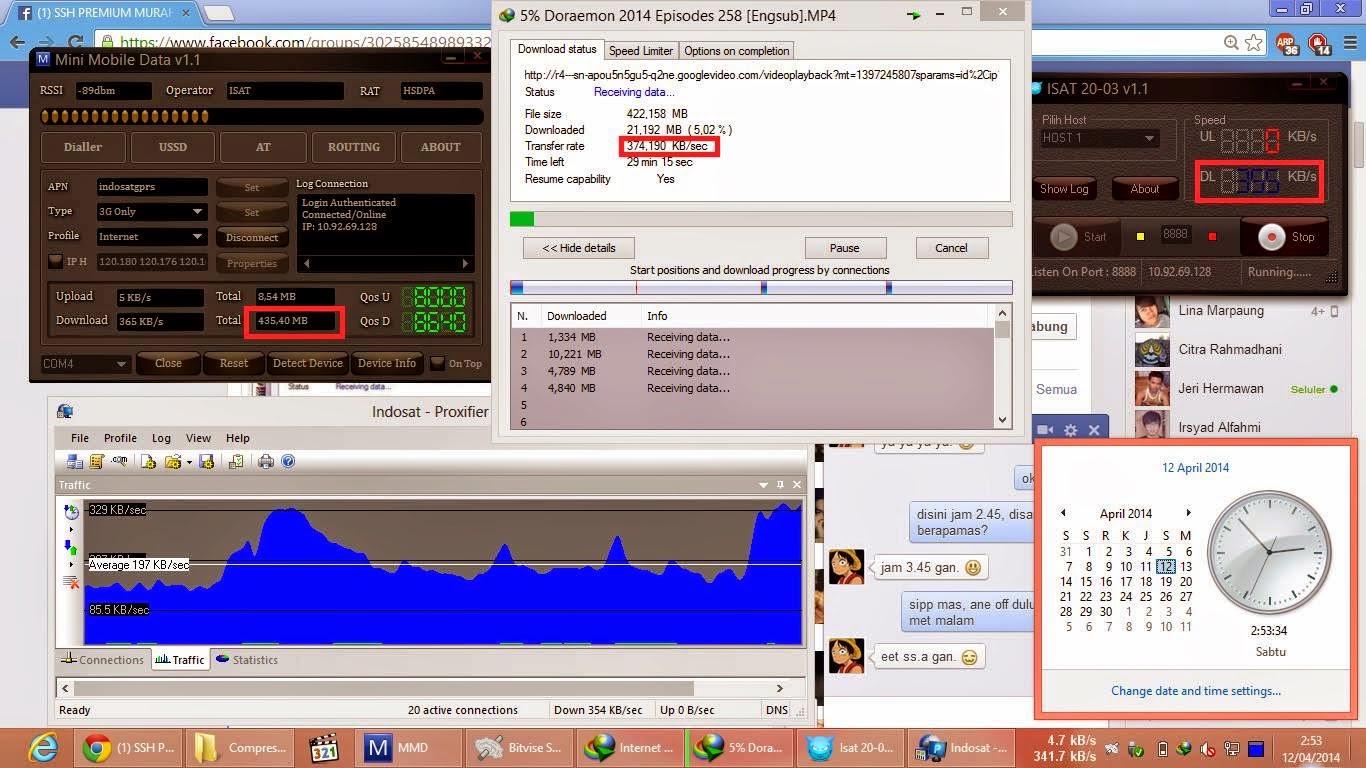The height and width of the screenshot is (768, 1366).
Task: Open Internet Explorer from the taskbar
Action: [x=43, y=747]
